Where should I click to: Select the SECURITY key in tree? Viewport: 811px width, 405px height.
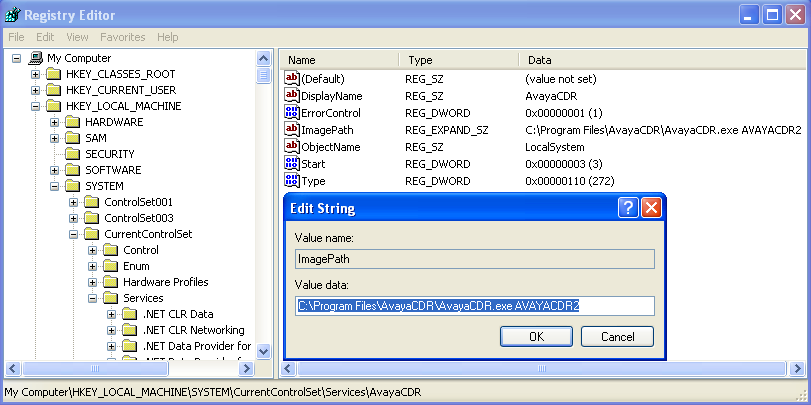pyautogui.click(x=109, y=154)
